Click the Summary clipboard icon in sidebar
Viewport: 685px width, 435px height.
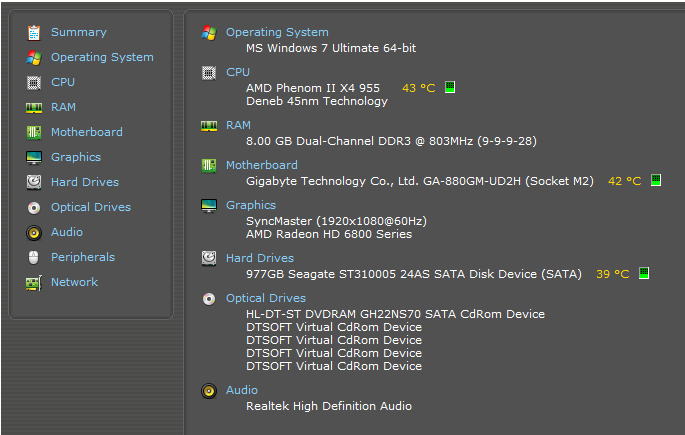pos(34,32)
